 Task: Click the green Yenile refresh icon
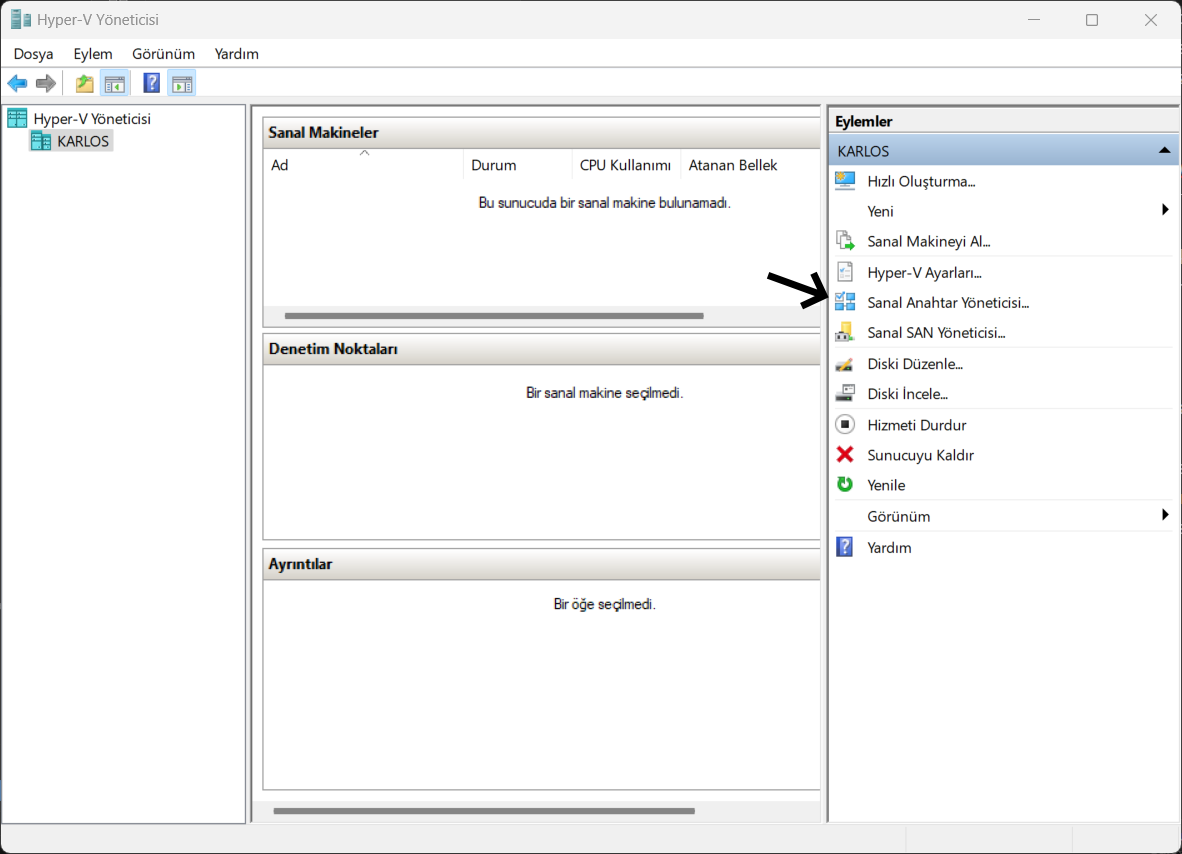(x=845, y=485)
